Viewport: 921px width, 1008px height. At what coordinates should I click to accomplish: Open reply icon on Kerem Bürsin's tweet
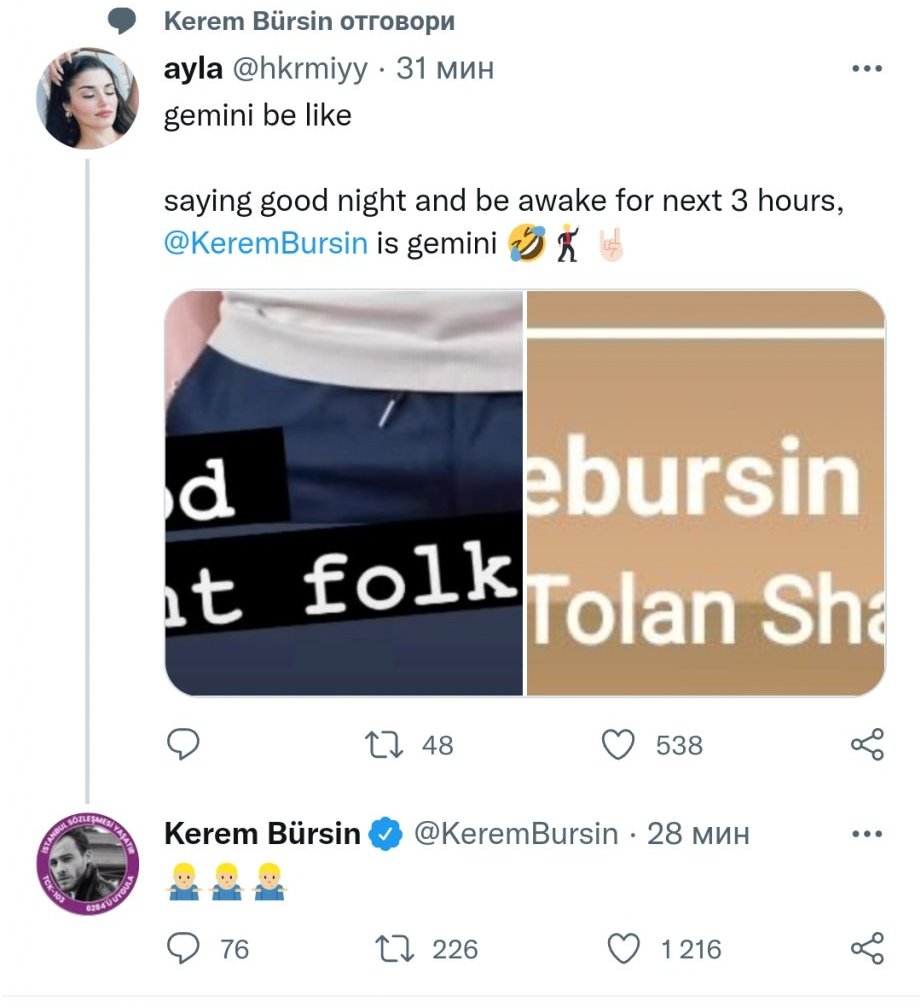[184, 946]
